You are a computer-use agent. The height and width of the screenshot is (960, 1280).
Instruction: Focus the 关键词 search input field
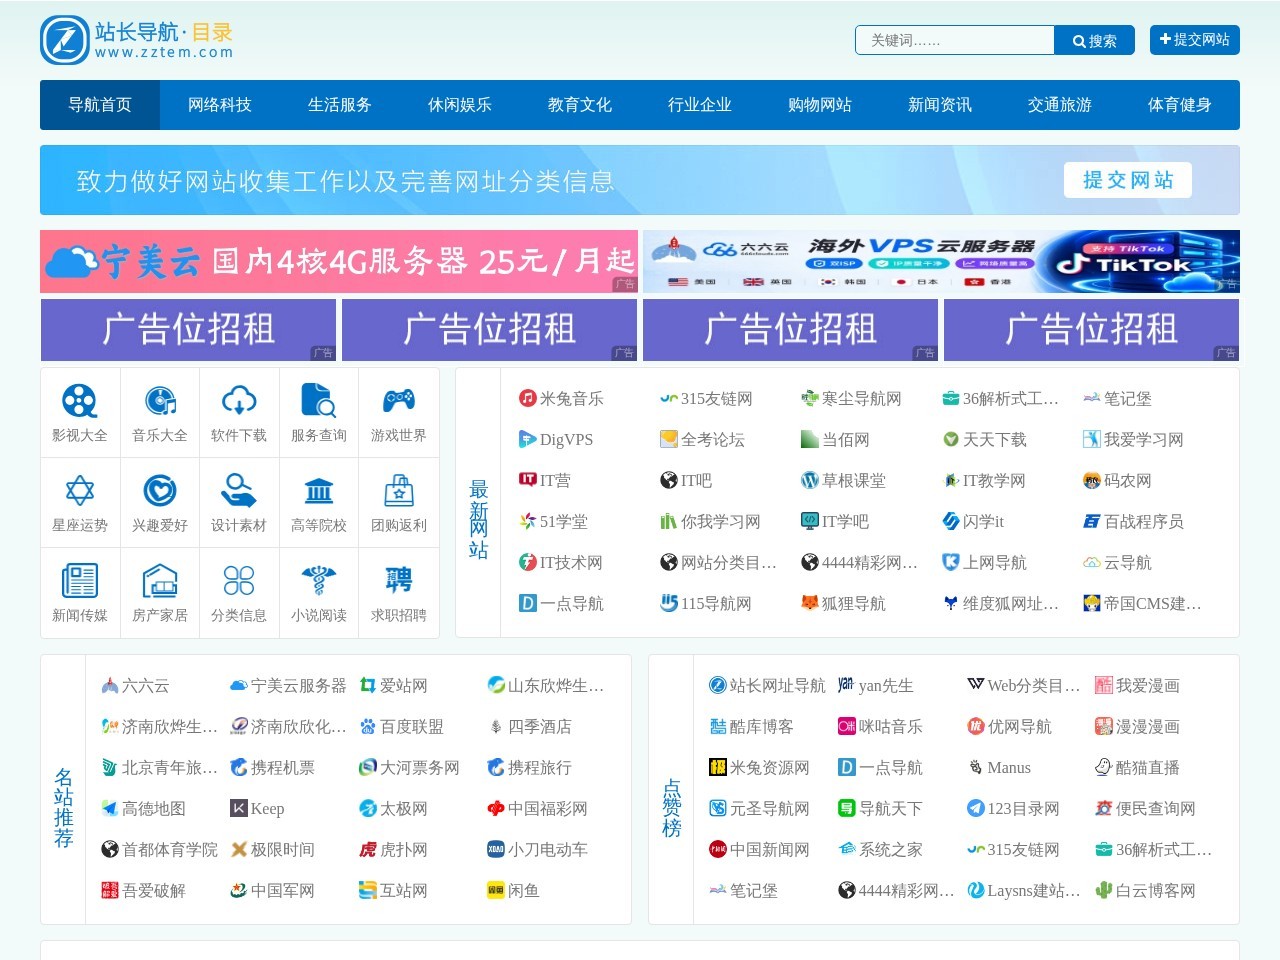[x=955, y=40]
